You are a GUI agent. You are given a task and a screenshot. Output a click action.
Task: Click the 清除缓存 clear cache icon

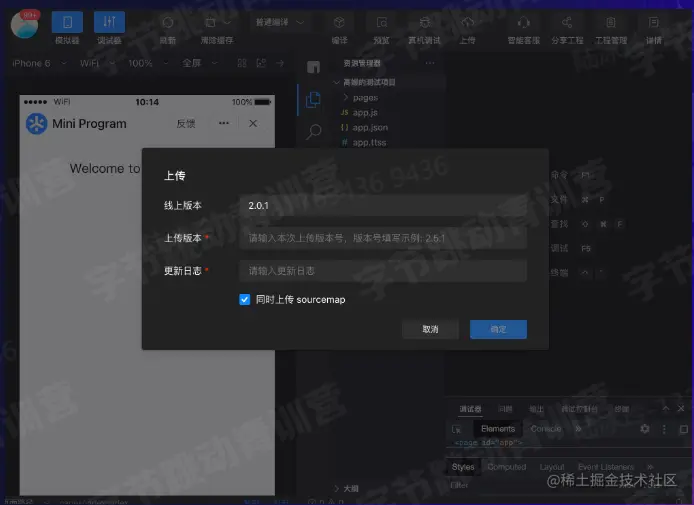coord(211,22)
